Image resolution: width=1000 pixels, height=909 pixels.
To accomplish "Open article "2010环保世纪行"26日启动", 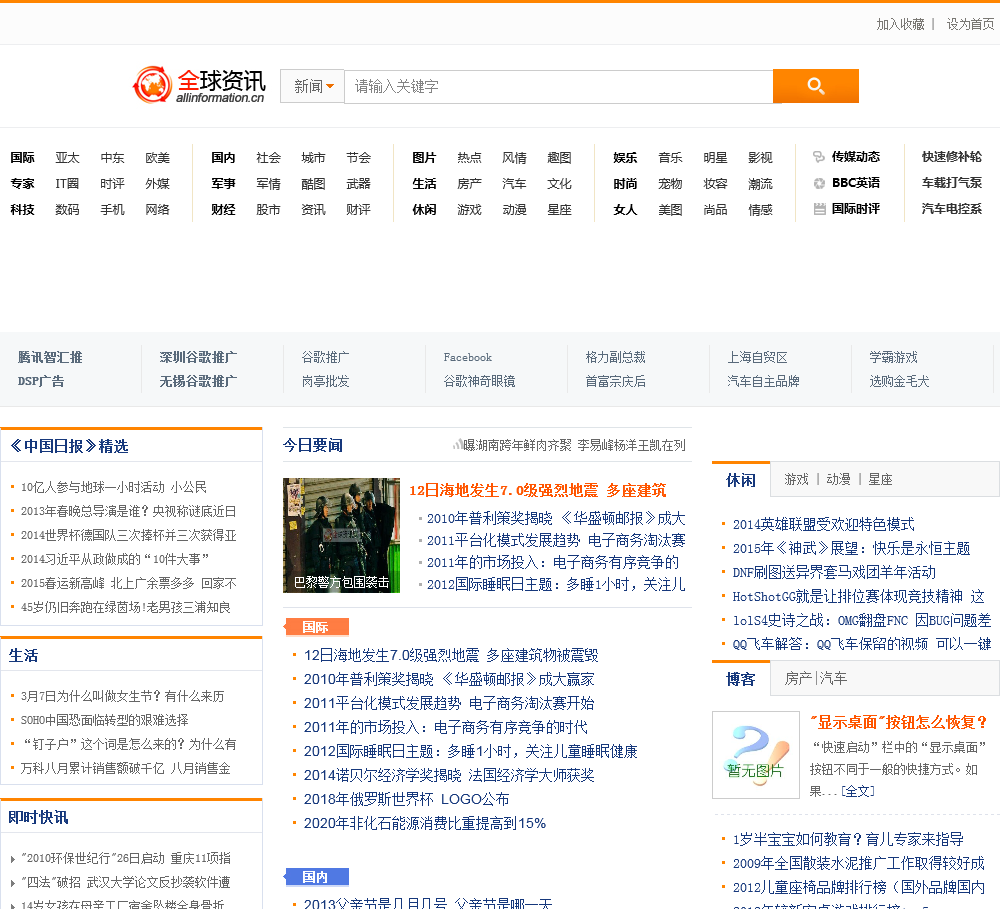I will pos(126,859).
